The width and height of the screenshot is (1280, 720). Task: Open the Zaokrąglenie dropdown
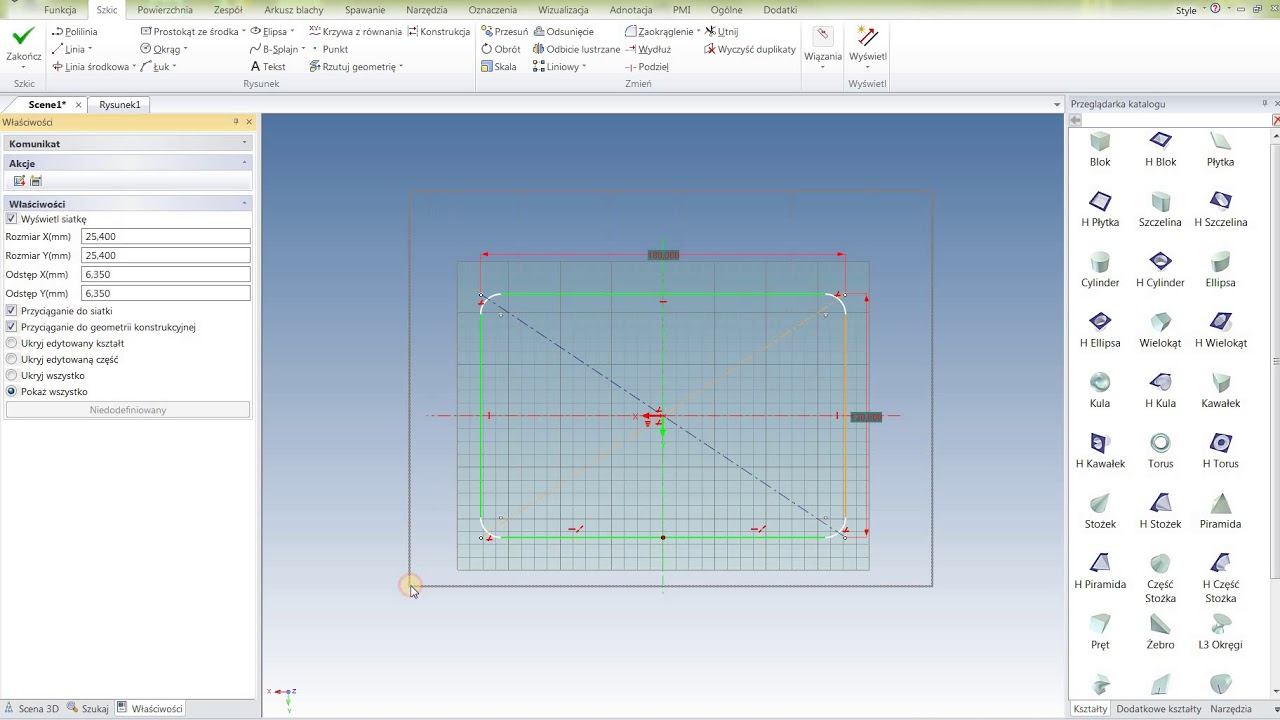point(698,32)
